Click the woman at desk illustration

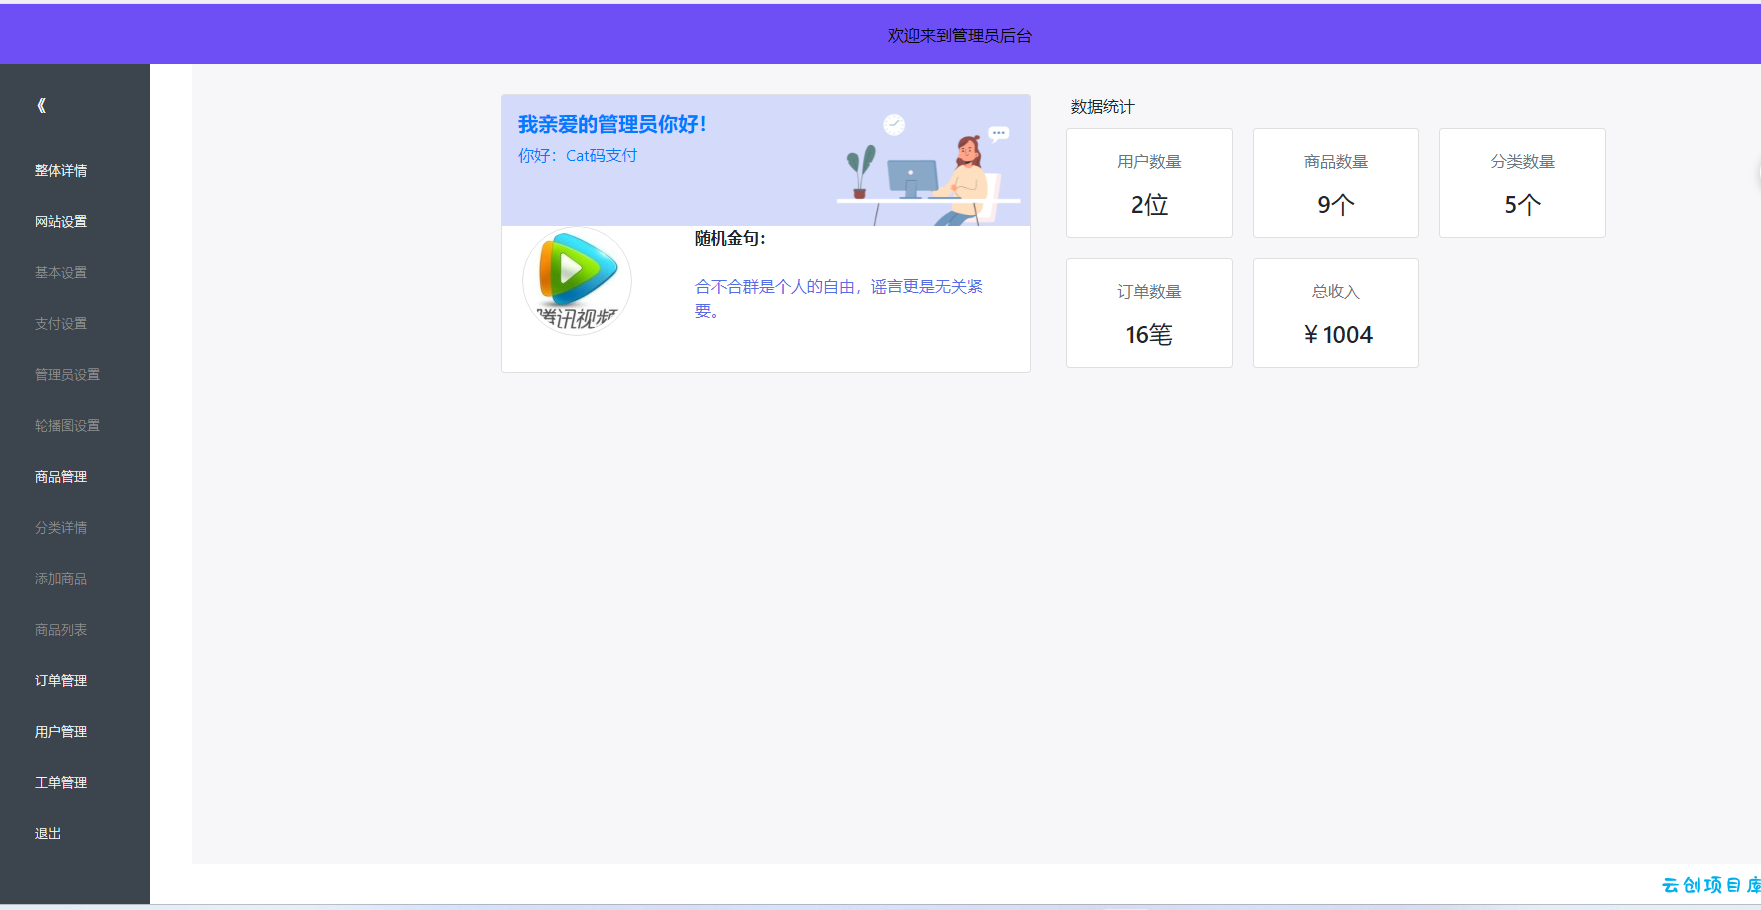click(928, 170)
